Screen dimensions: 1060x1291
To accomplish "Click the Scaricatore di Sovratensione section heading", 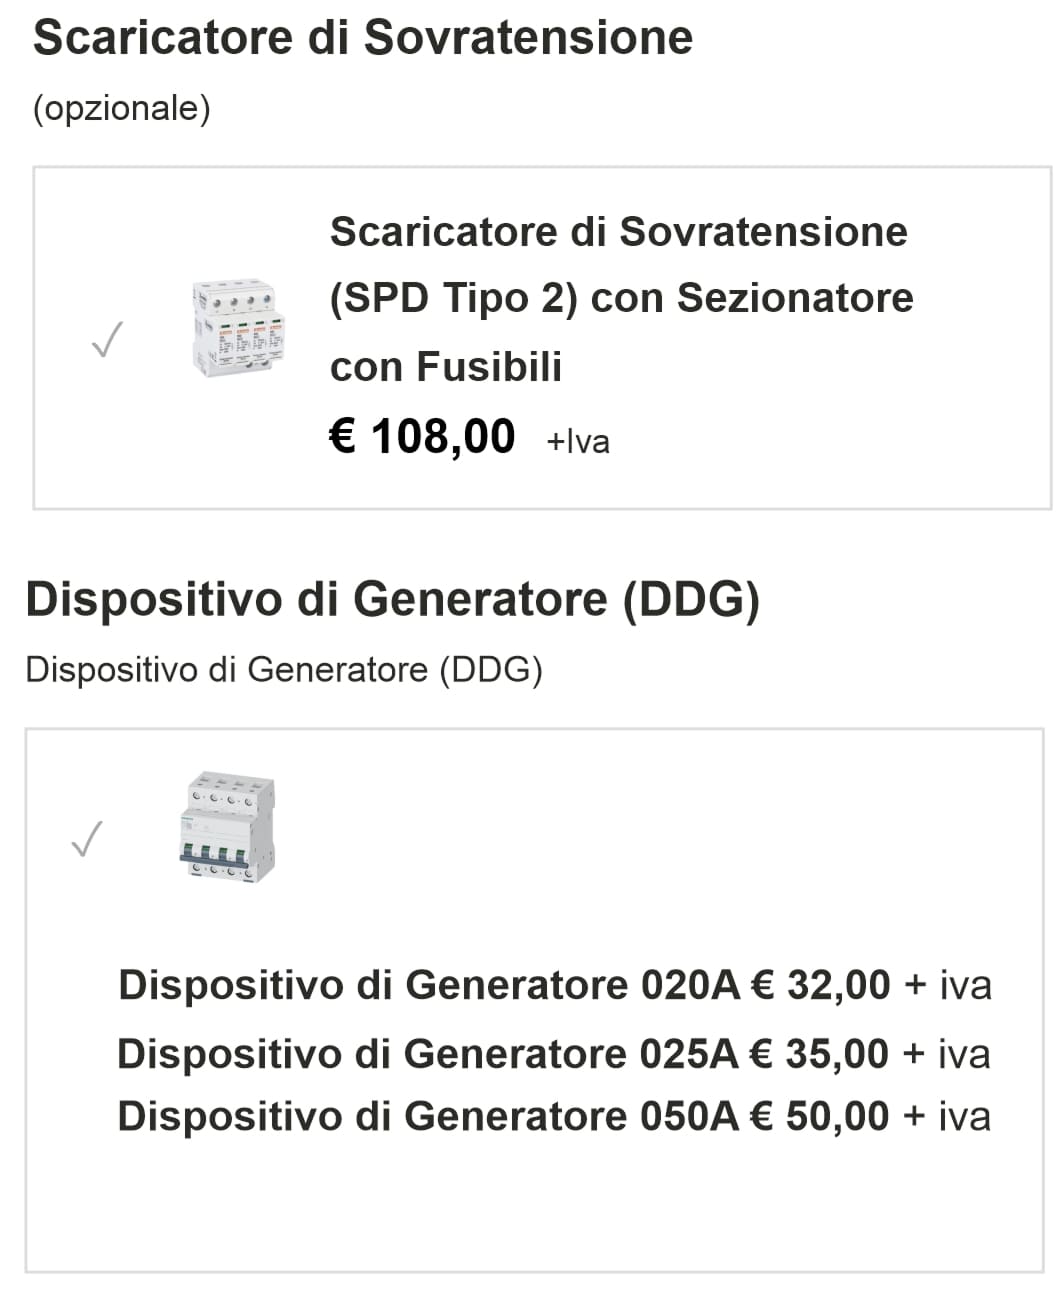I will click(x=362, y=38).
